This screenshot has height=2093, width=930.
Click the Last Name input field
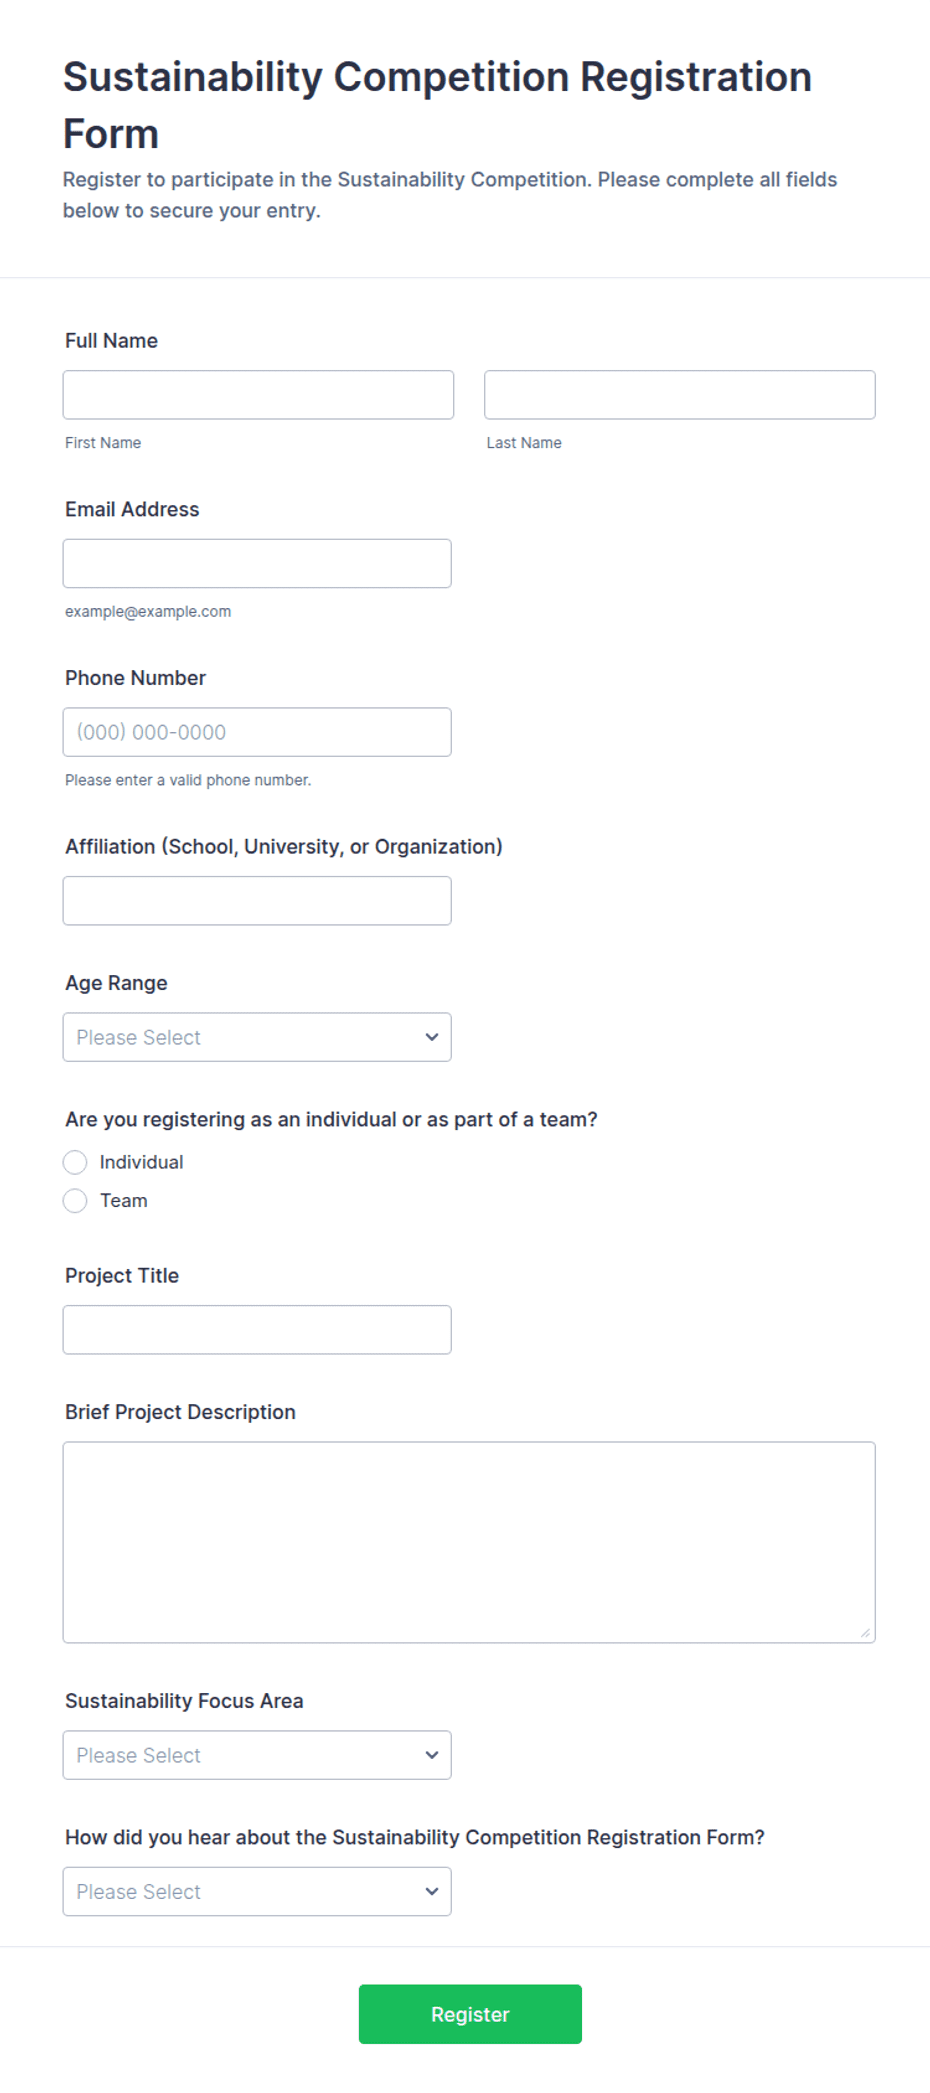click(x=680, y=395)
